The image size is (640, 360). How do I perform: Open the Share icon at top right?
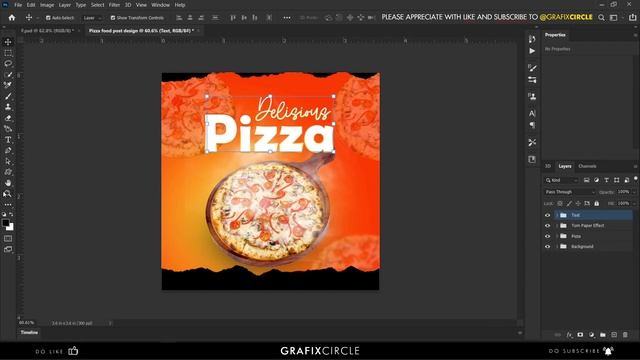tap(633, 18)
